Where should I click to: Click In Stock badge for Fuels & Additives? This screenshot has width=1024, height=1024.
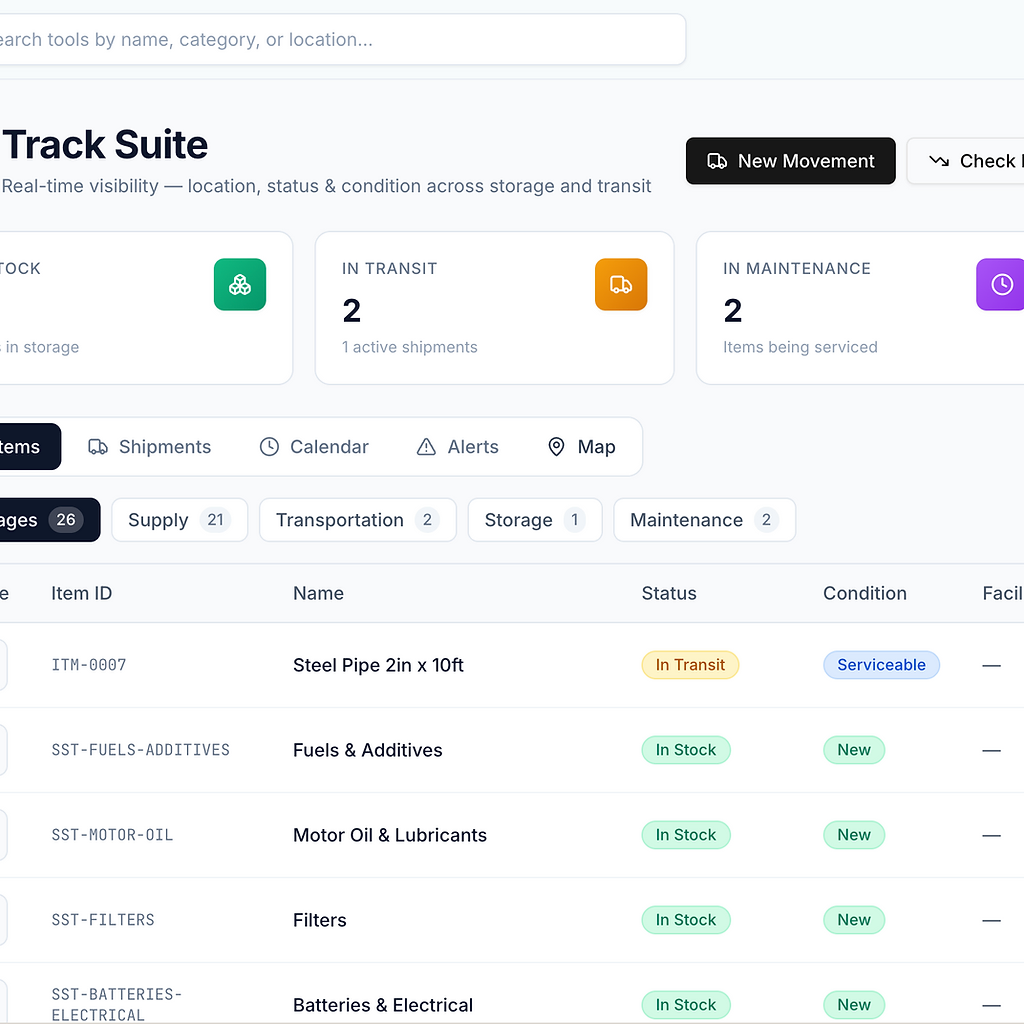tap(686, 750)
